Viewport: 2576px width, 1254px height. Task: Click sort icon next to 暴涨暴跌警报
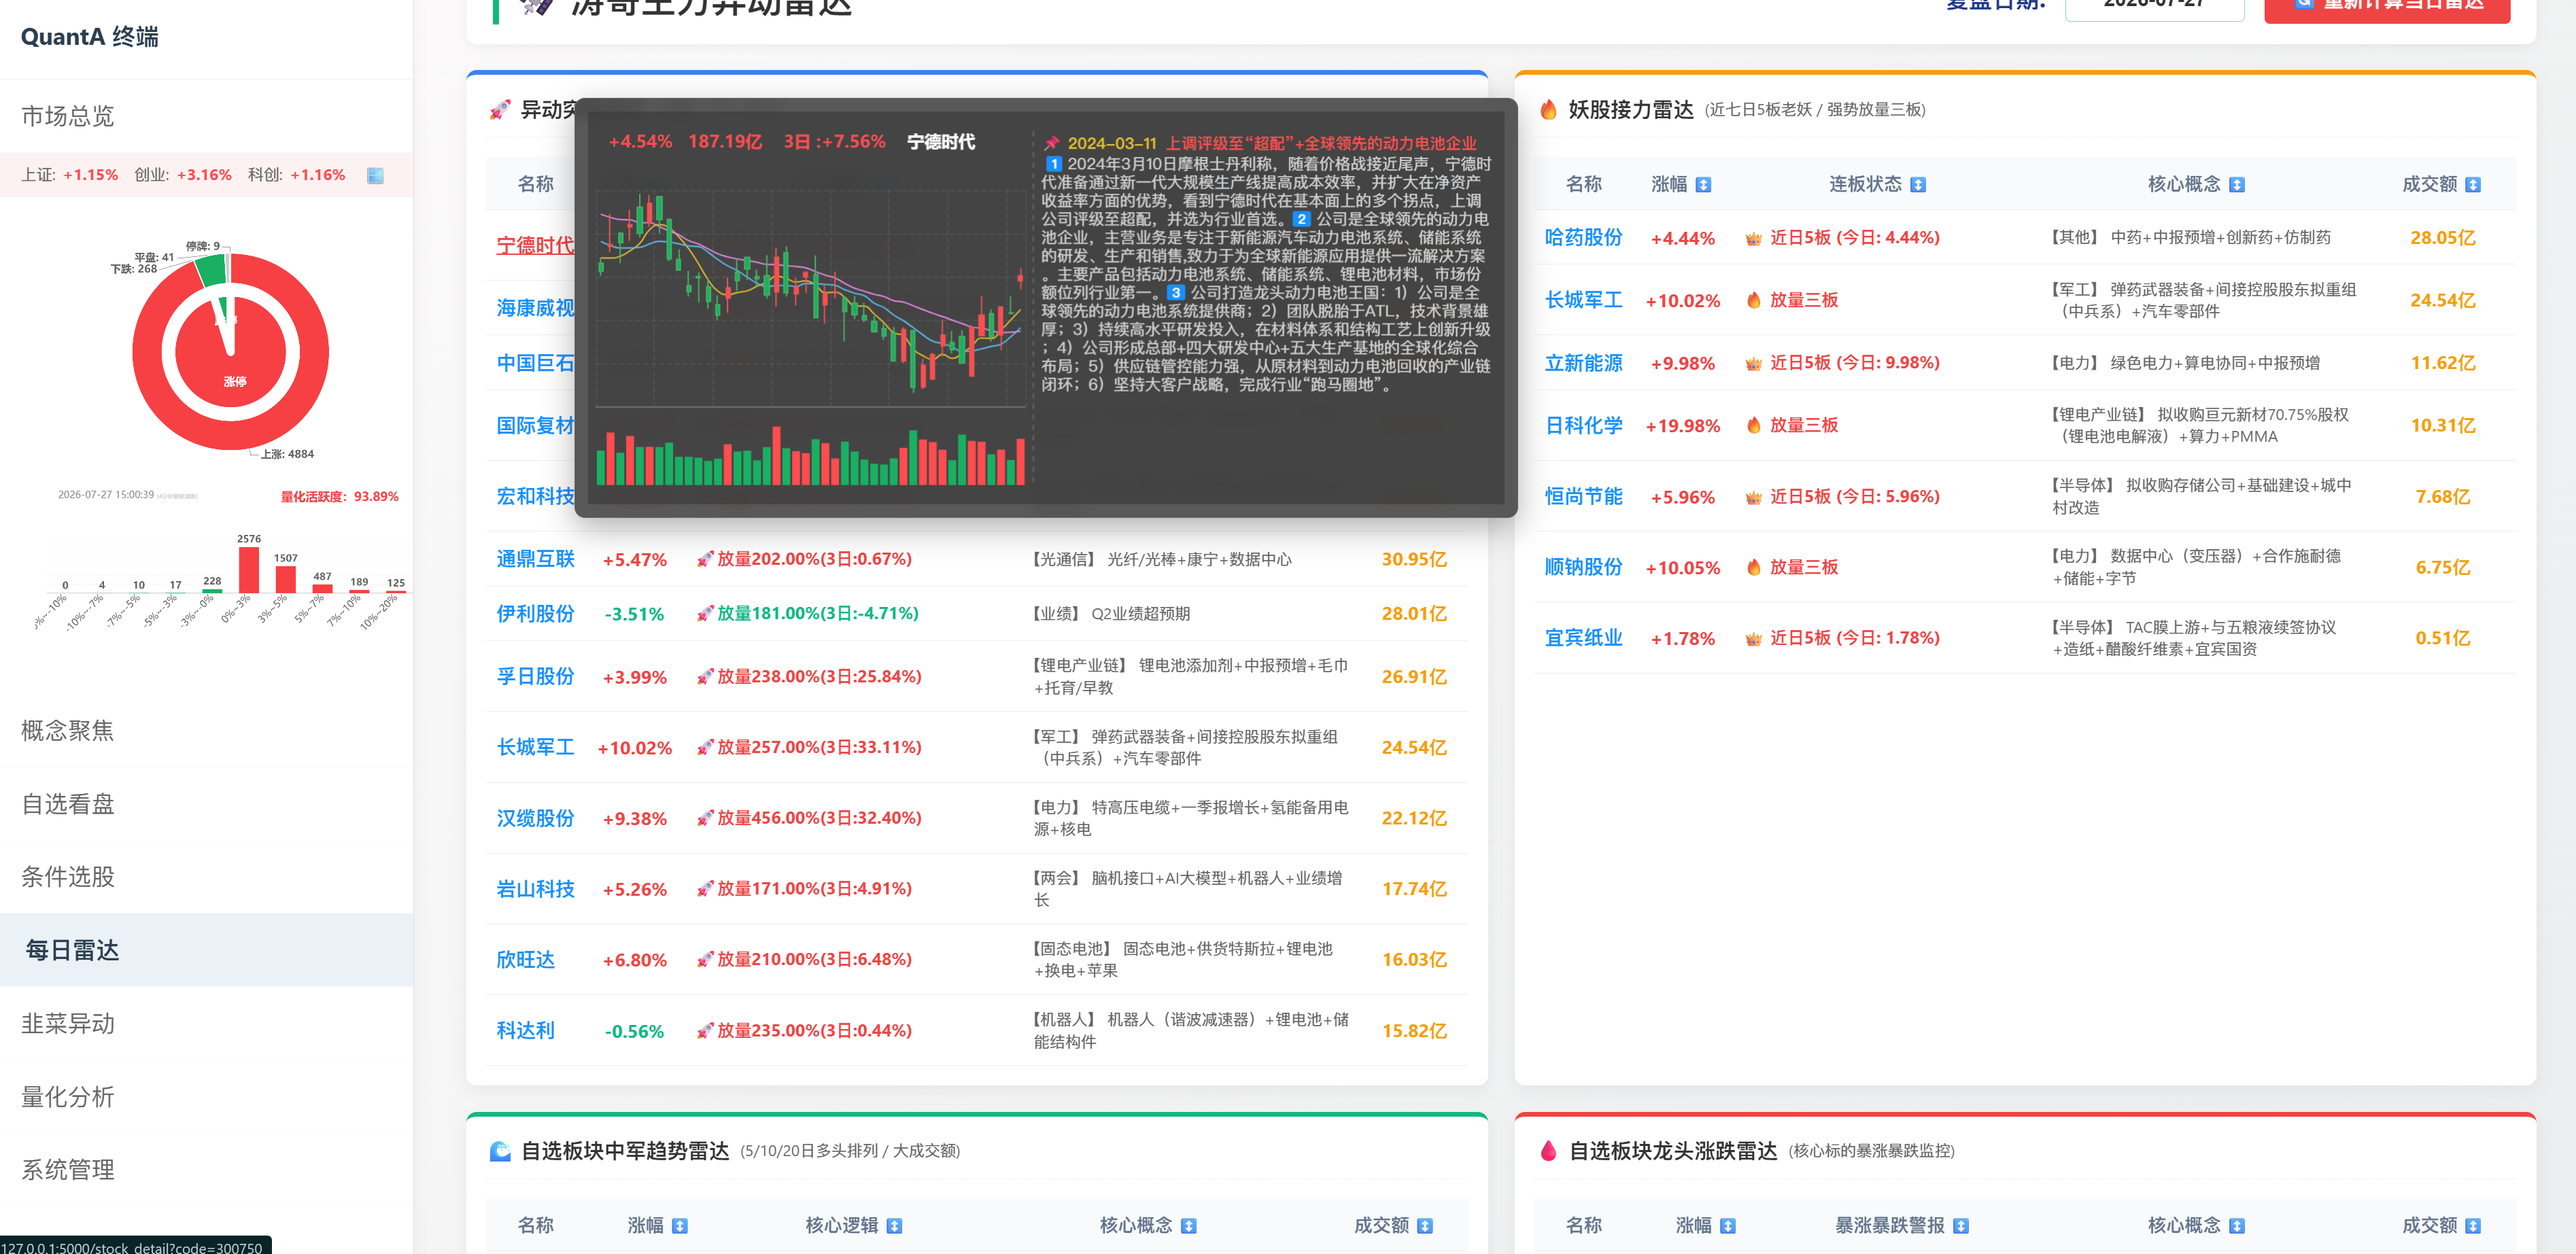(1961, 1226)
